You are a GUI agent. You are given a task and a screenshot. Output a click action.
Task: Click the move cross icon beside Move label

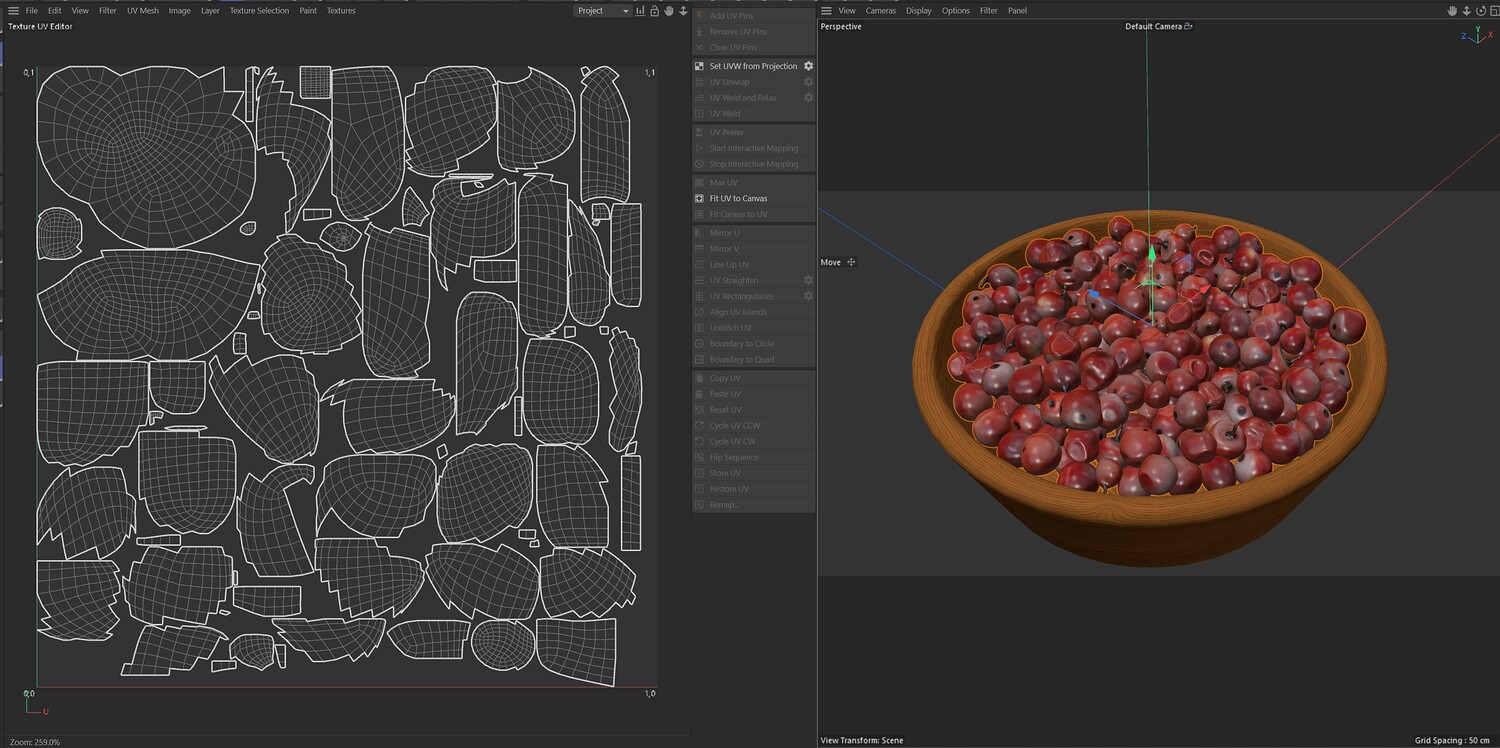click(x=851, y=262)
